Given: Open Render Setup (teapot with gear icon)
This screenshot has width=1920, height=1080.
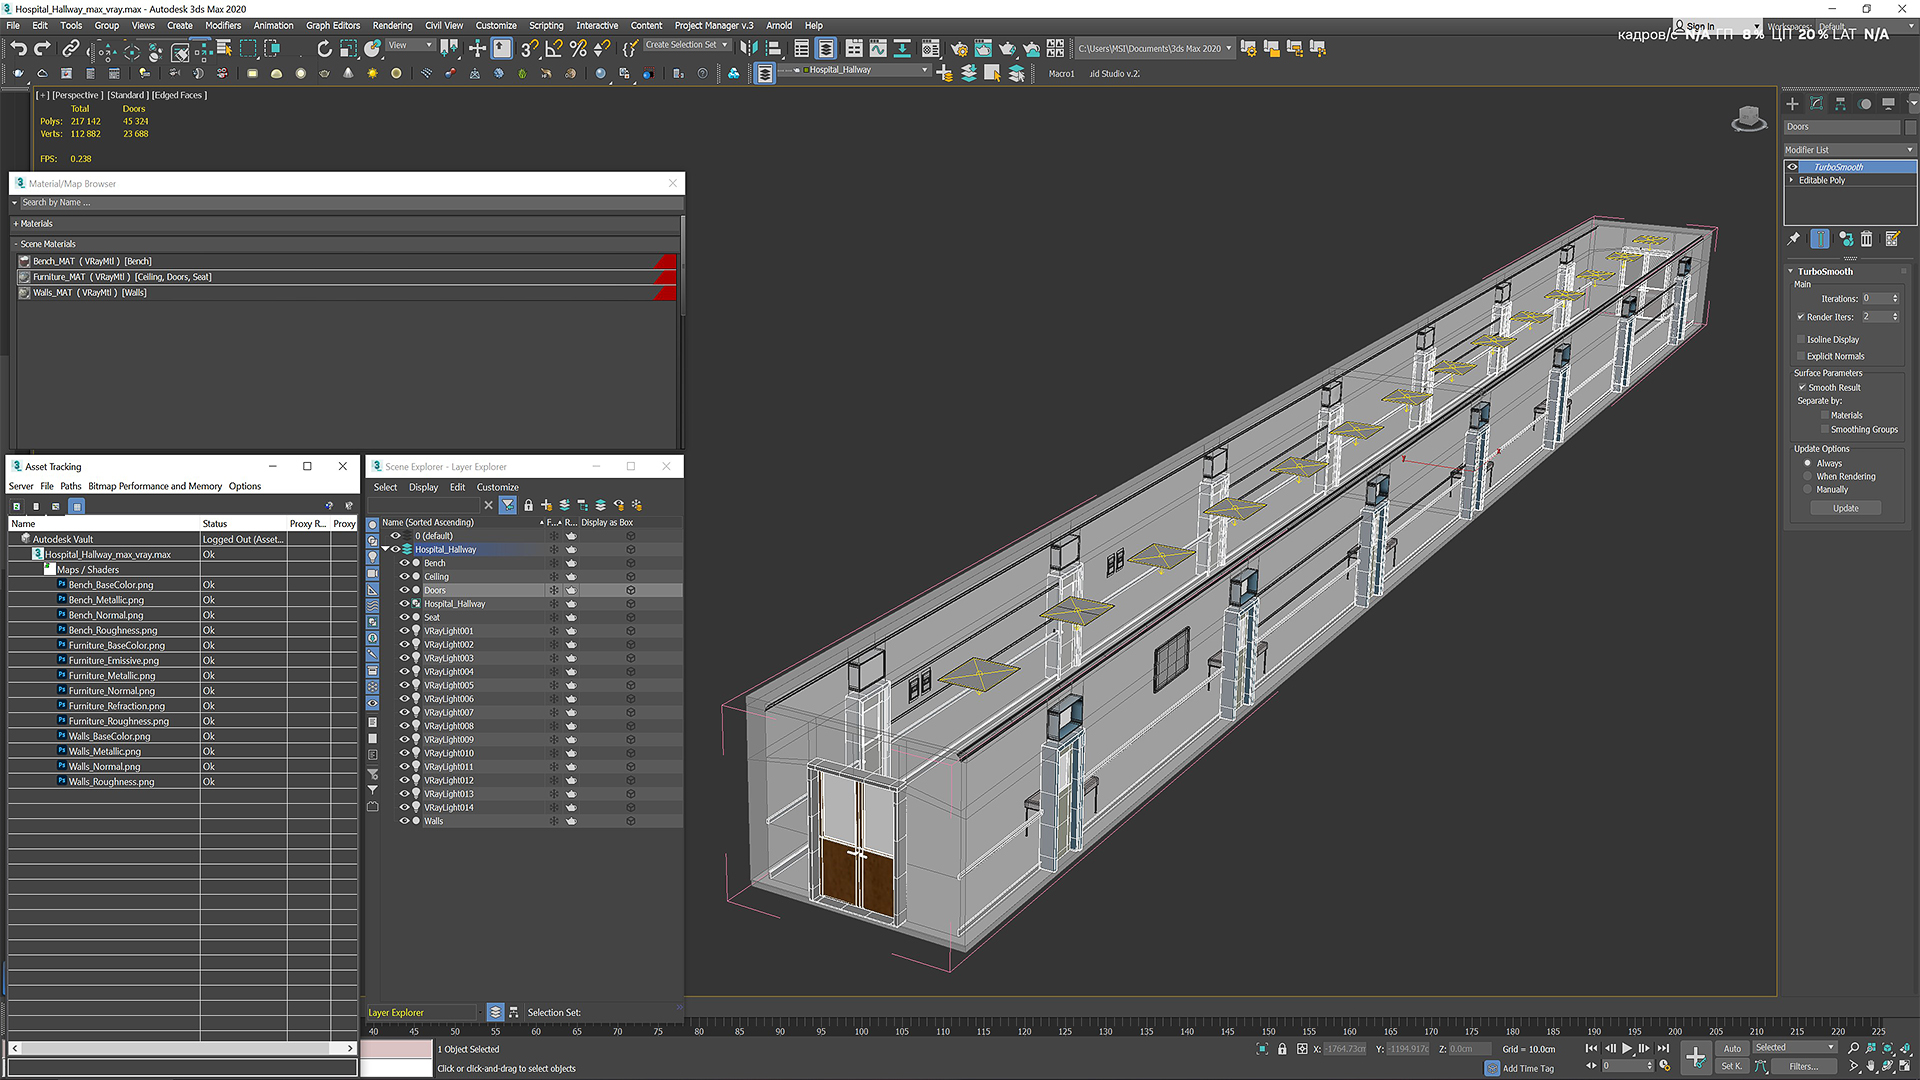Looking at the screenshot, I should [x=959, y=48].
